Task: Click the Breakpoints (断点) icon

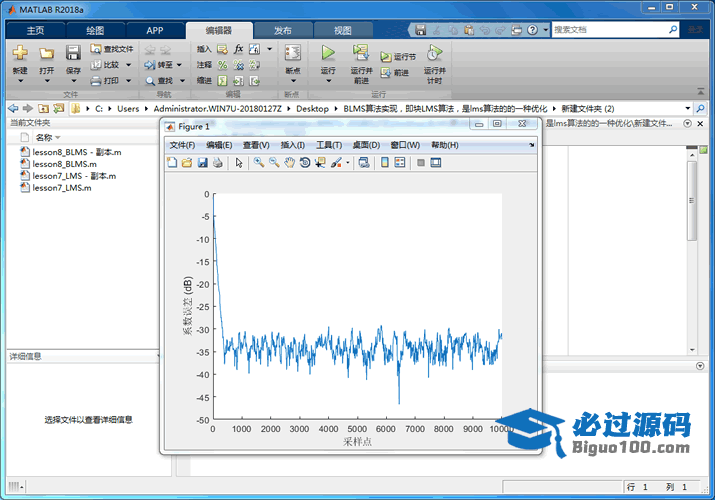Action: (292, 53)
